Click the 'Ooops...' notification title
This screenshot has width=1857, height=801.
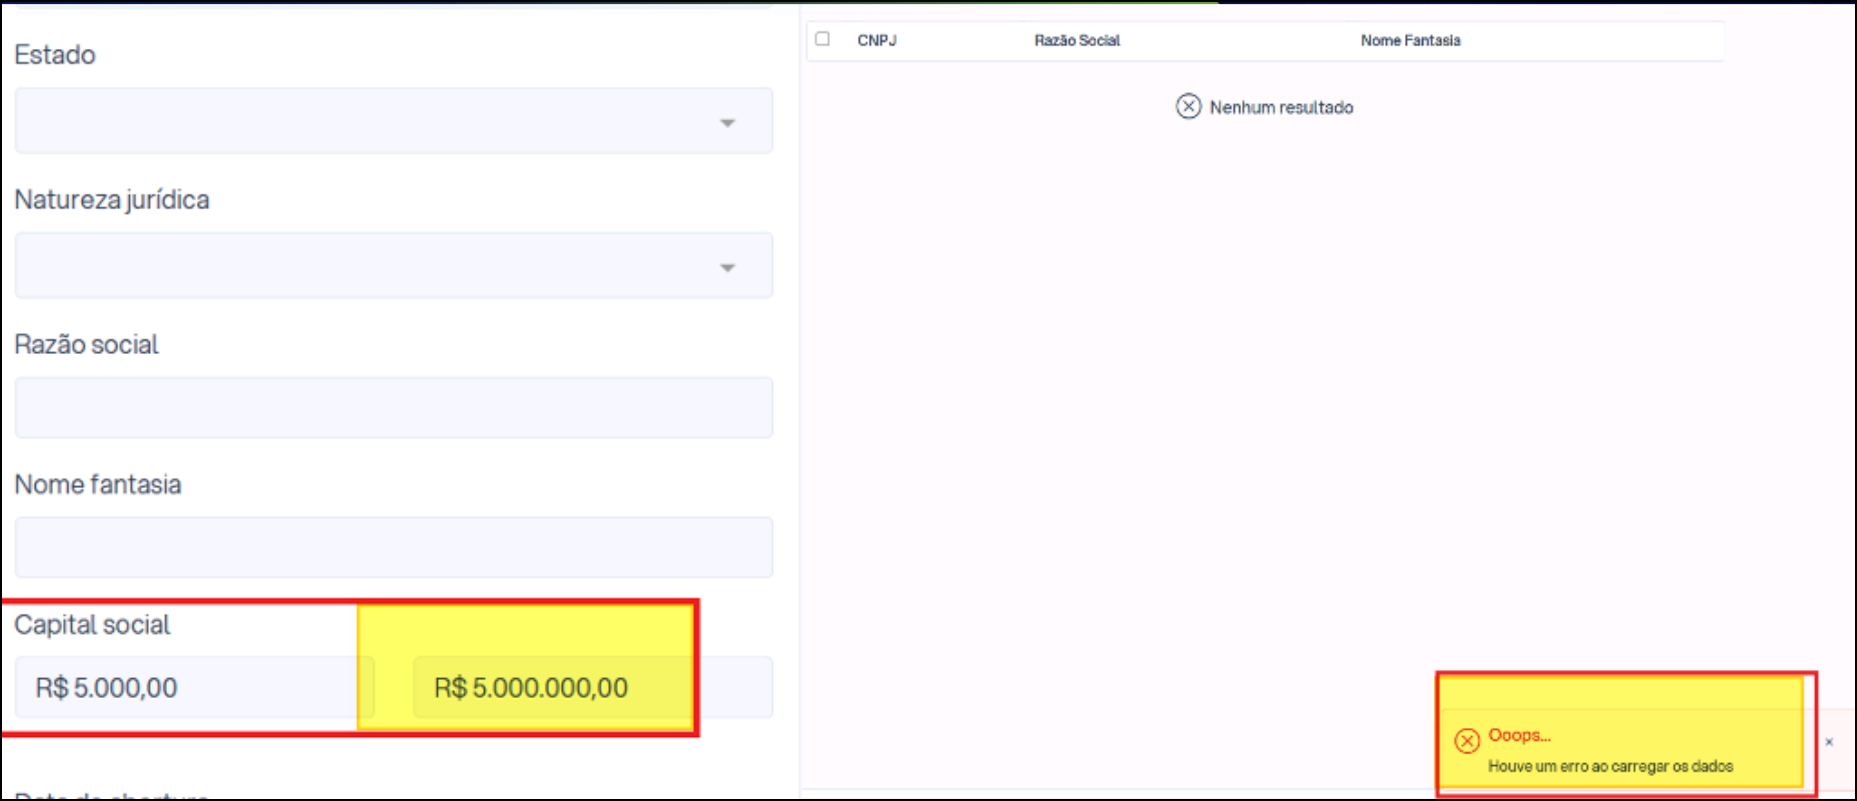click(x=1519, y=736)
